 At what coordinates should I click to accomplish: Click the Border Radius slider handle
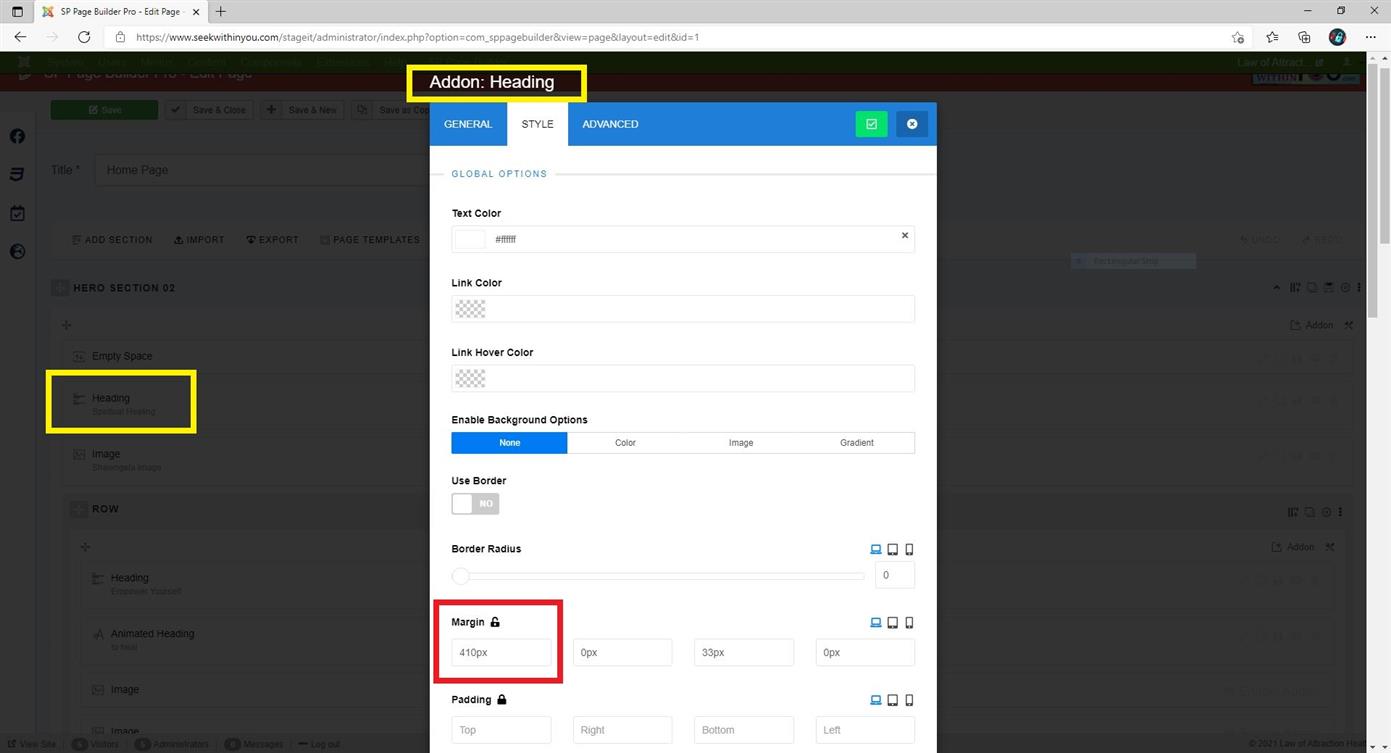(460, 576)
